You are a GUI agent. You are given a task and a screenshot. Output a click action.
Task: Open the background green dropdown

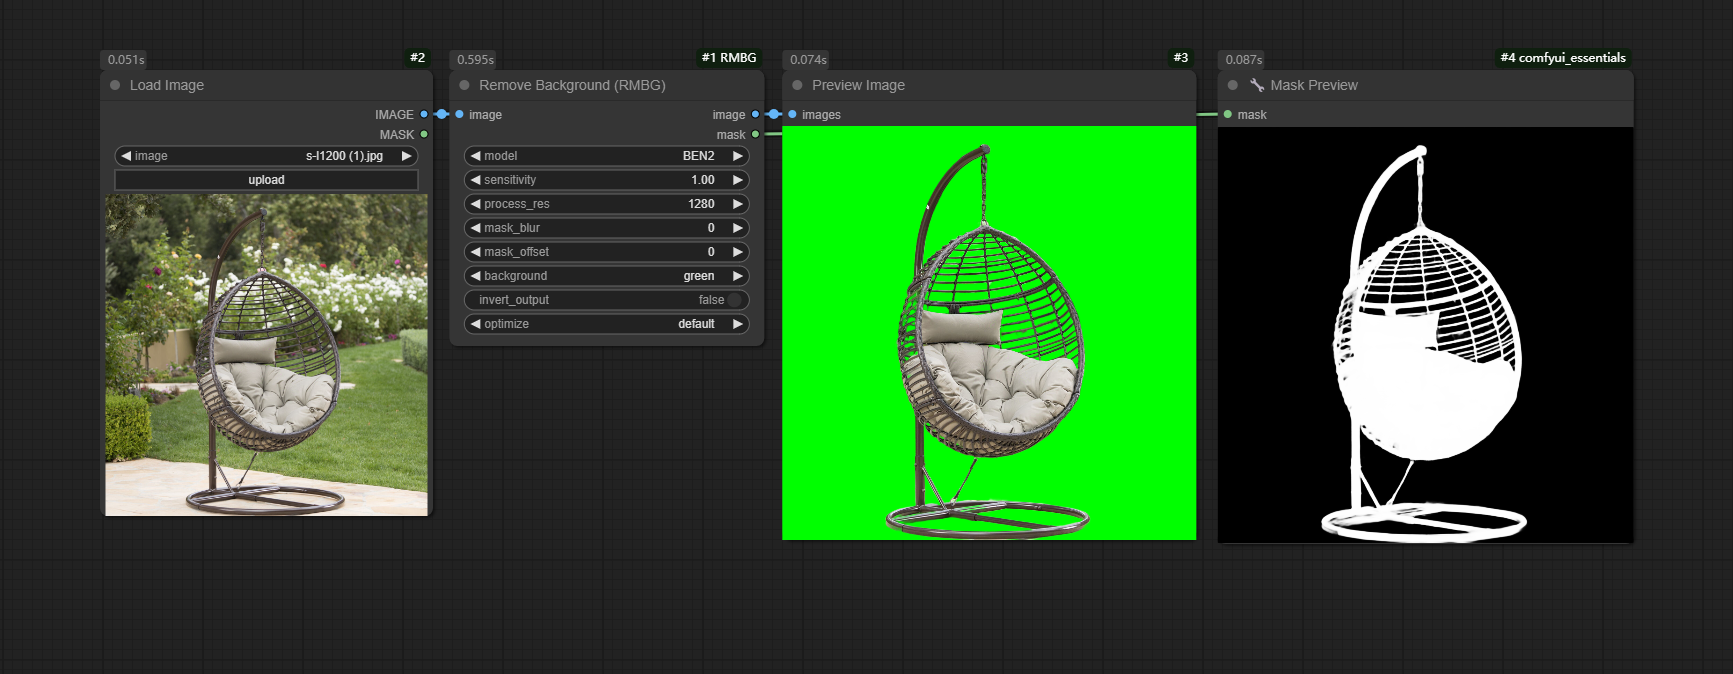606,276
